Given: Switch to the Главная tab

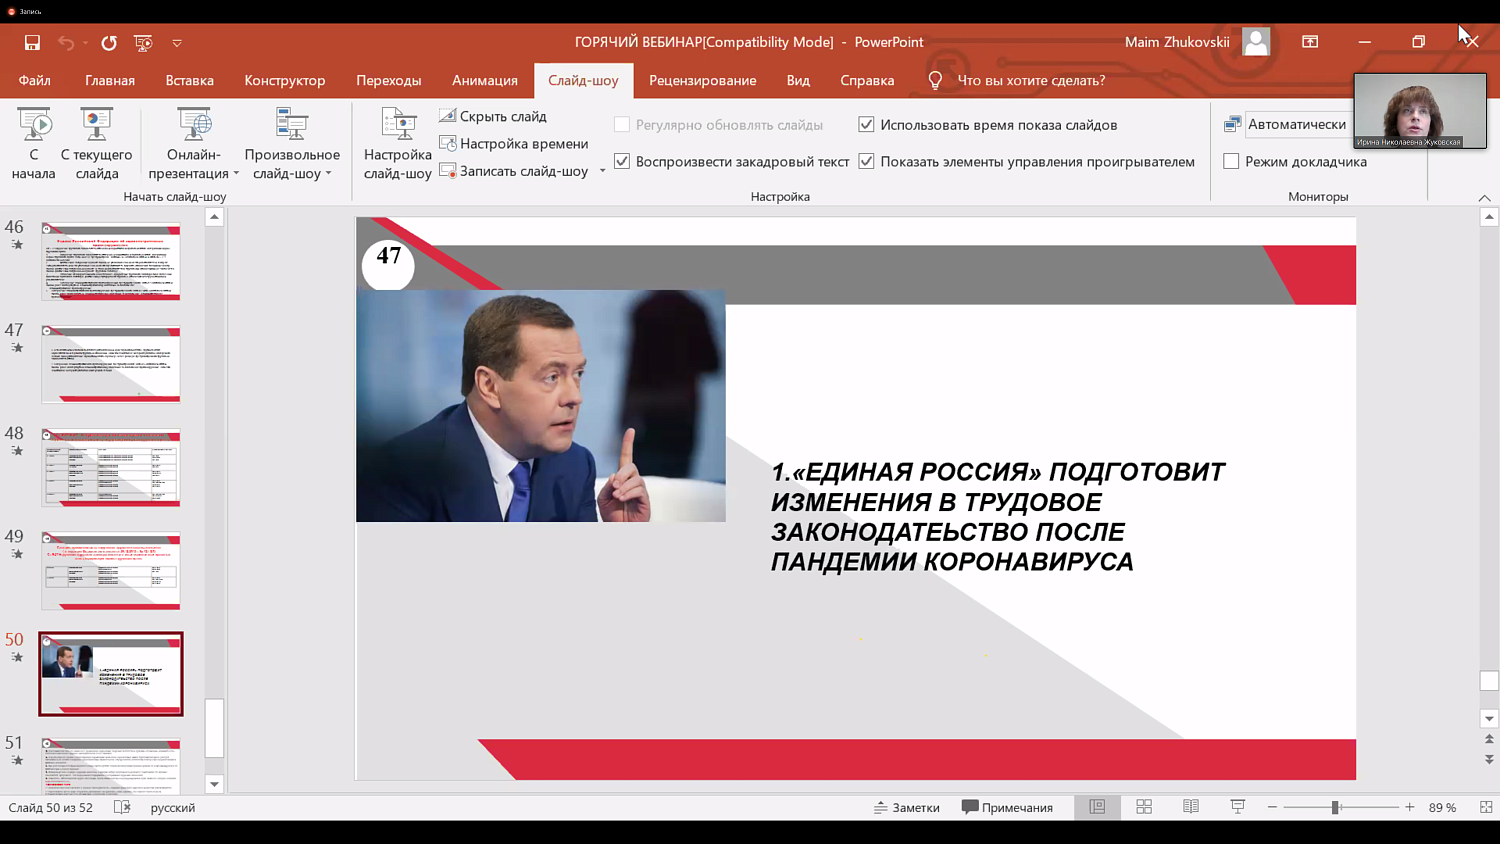Looking at the screenshot, I should pyautogui.click(x=110, y=80).
